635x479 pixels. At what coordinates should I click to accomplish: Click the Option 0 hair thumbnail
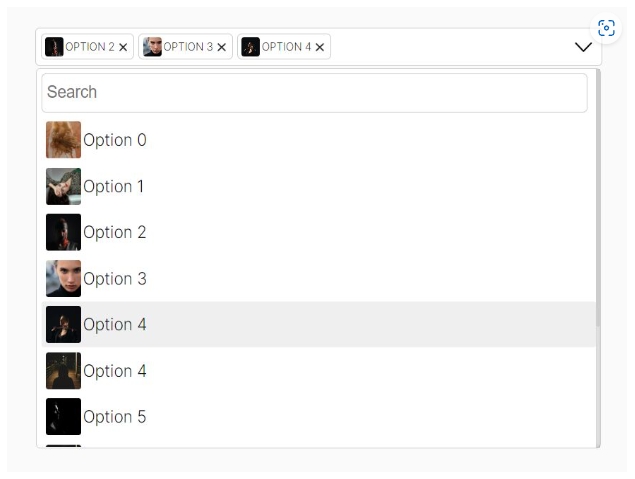click(63, 140)
